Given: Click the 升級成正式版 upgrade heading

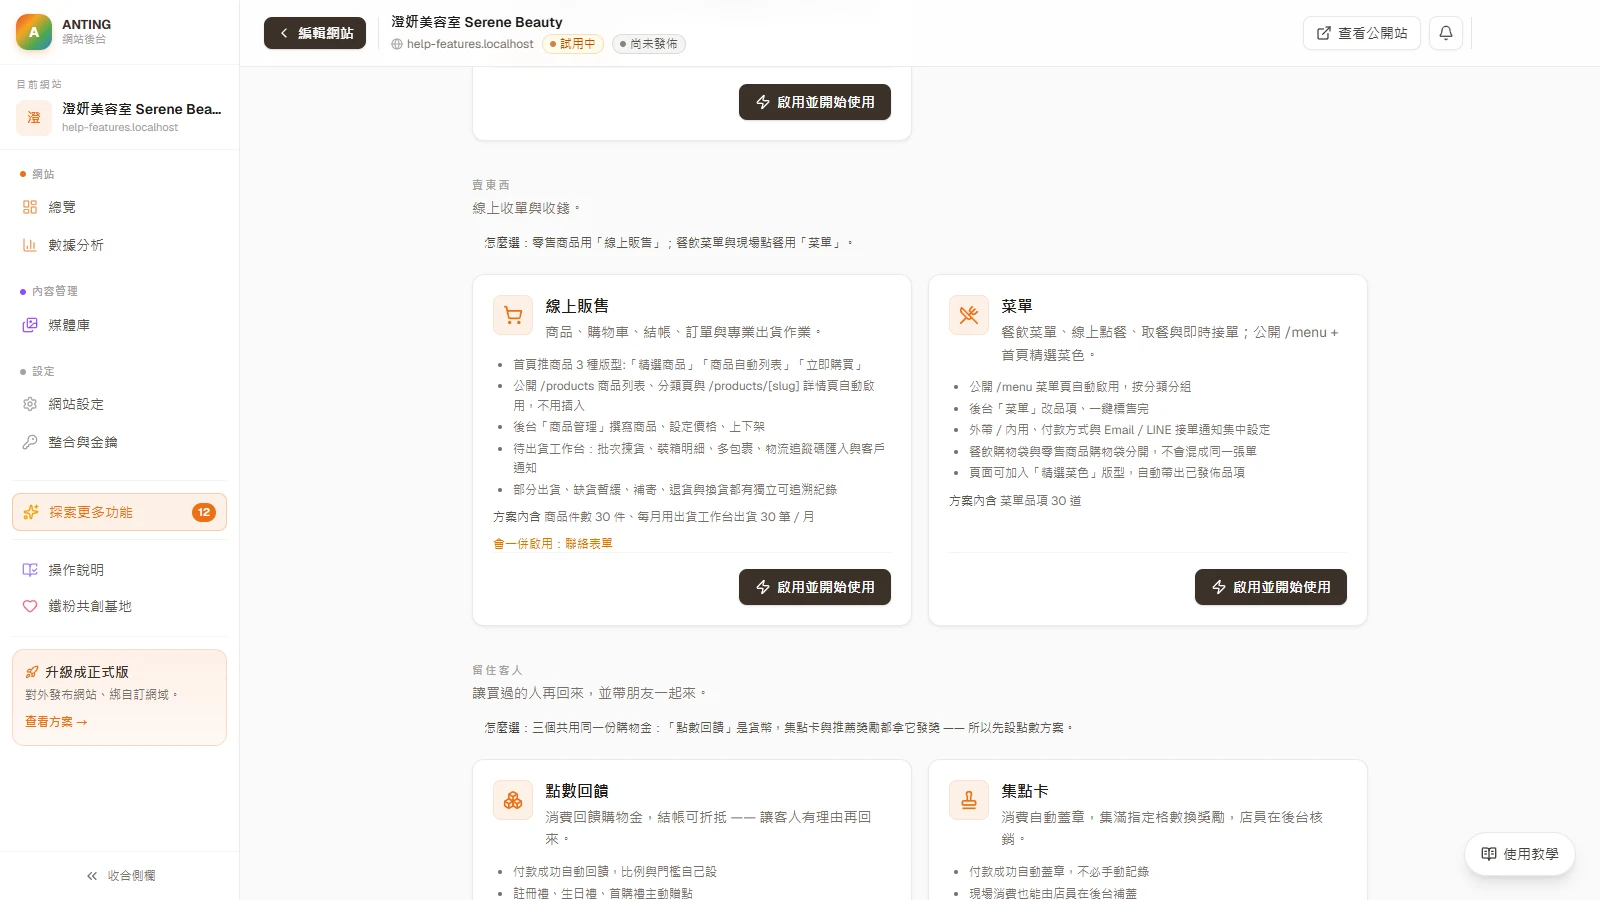Looking at the screenshot, I should [x=86, y=672].
